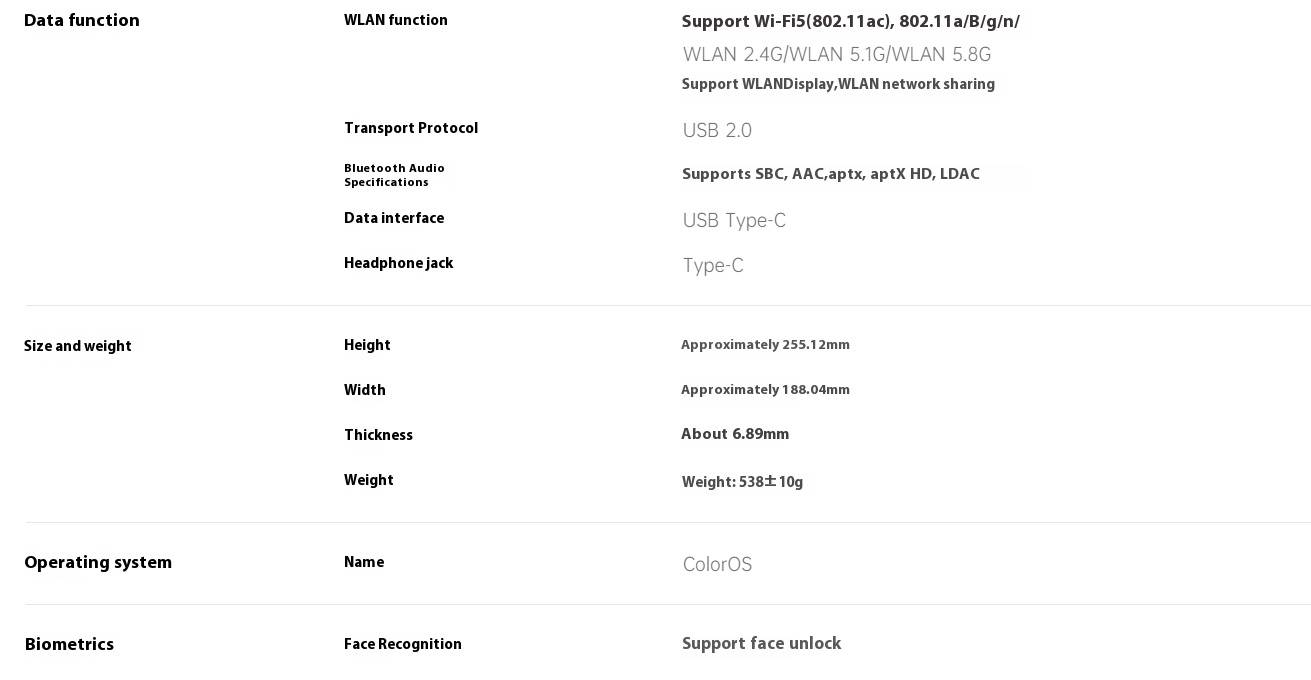The height and width of the screenshot is (680, 1311).
Task: Click the USB 2.0 value
Action: click(x=717, y=130)
